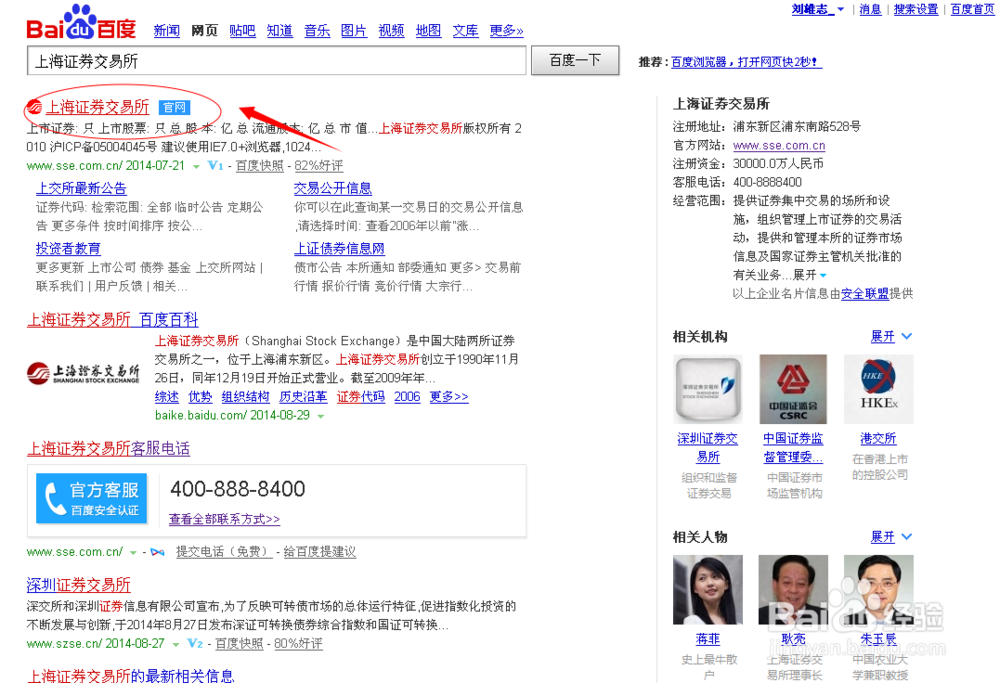The image size is (1000, 683).
Task: Select the 网页 tab
Action: click(204, 31)
